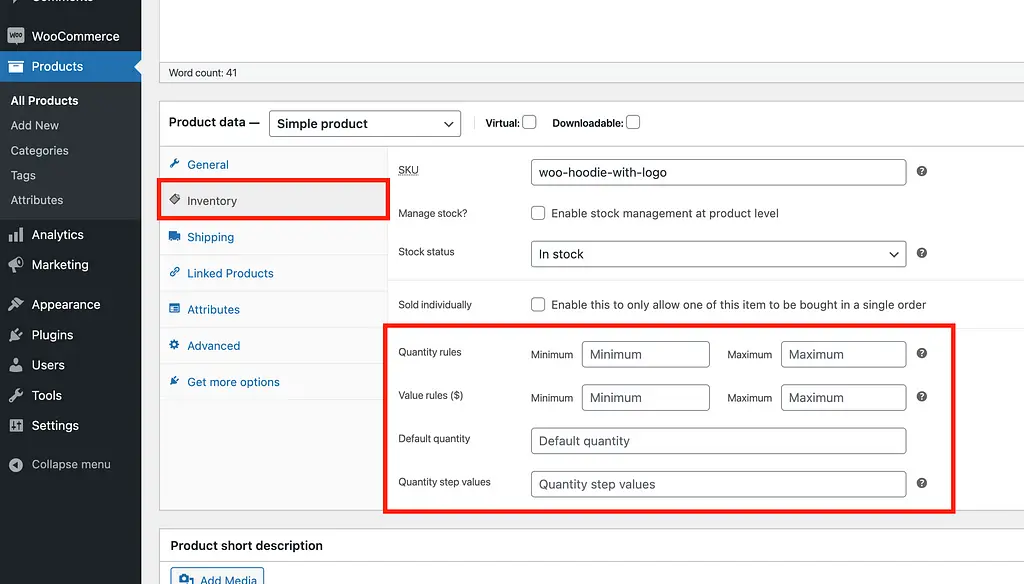Check the Sold individually option
1024x584 pixels.
[x=538, y=304]
